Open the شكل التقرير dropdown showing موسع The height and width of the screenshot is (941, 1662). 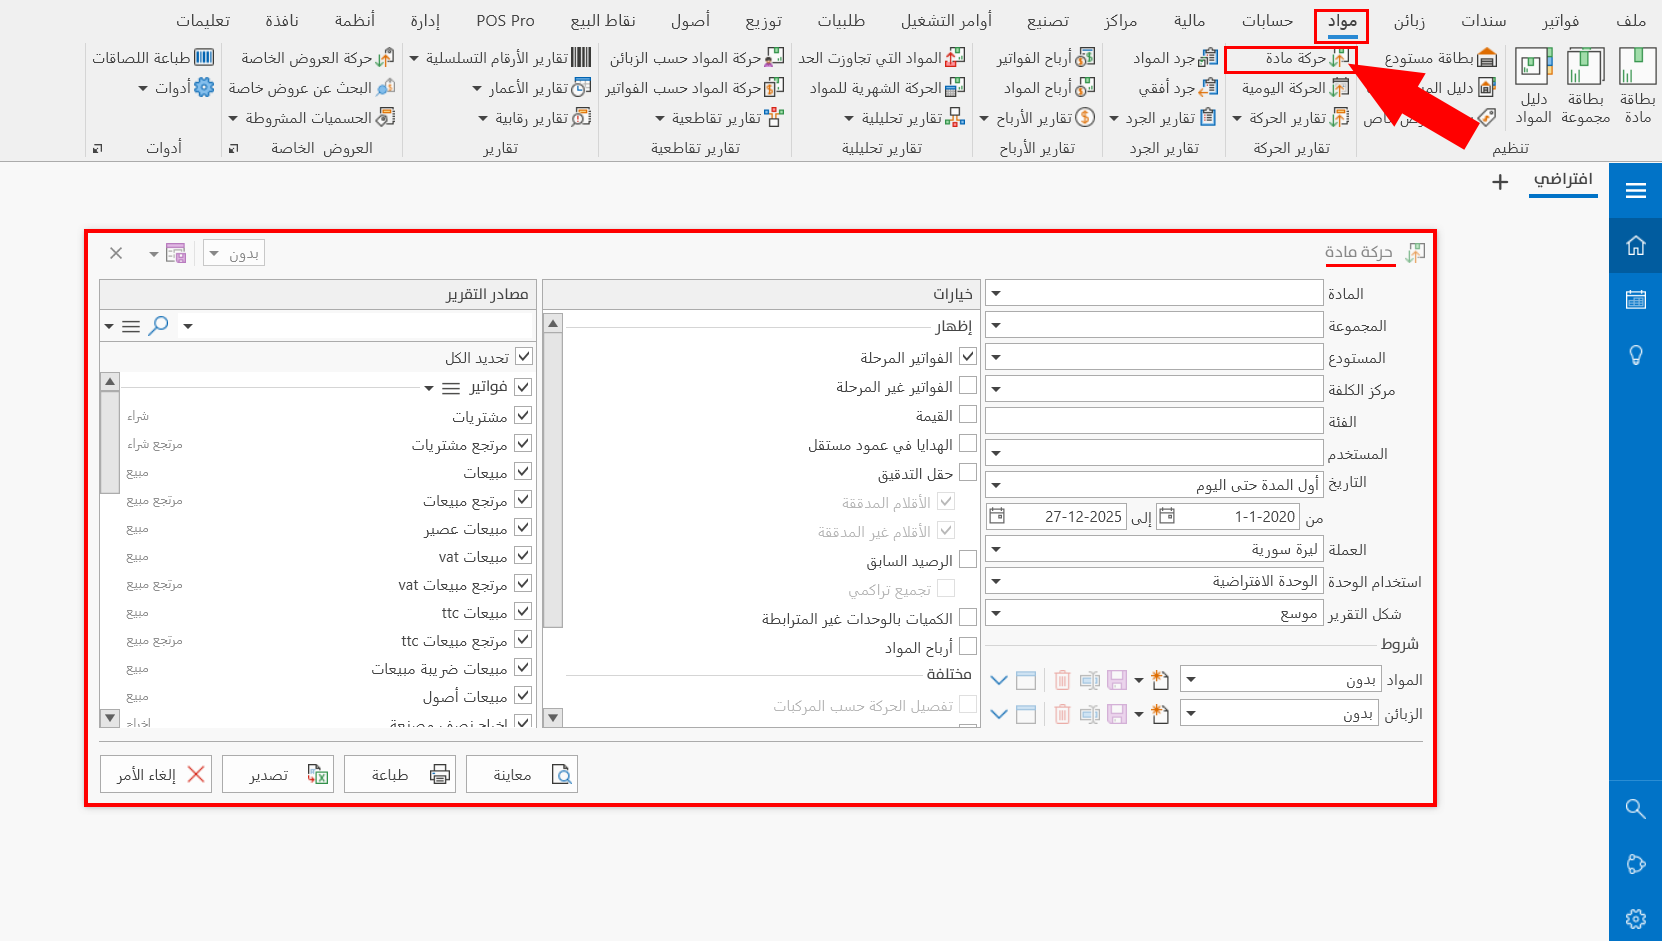click(995, 612)
